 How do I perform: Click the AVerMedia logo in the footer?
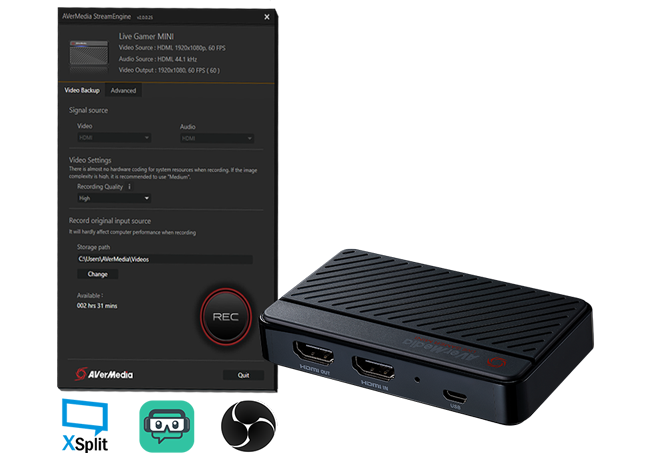tap(104, 374)
